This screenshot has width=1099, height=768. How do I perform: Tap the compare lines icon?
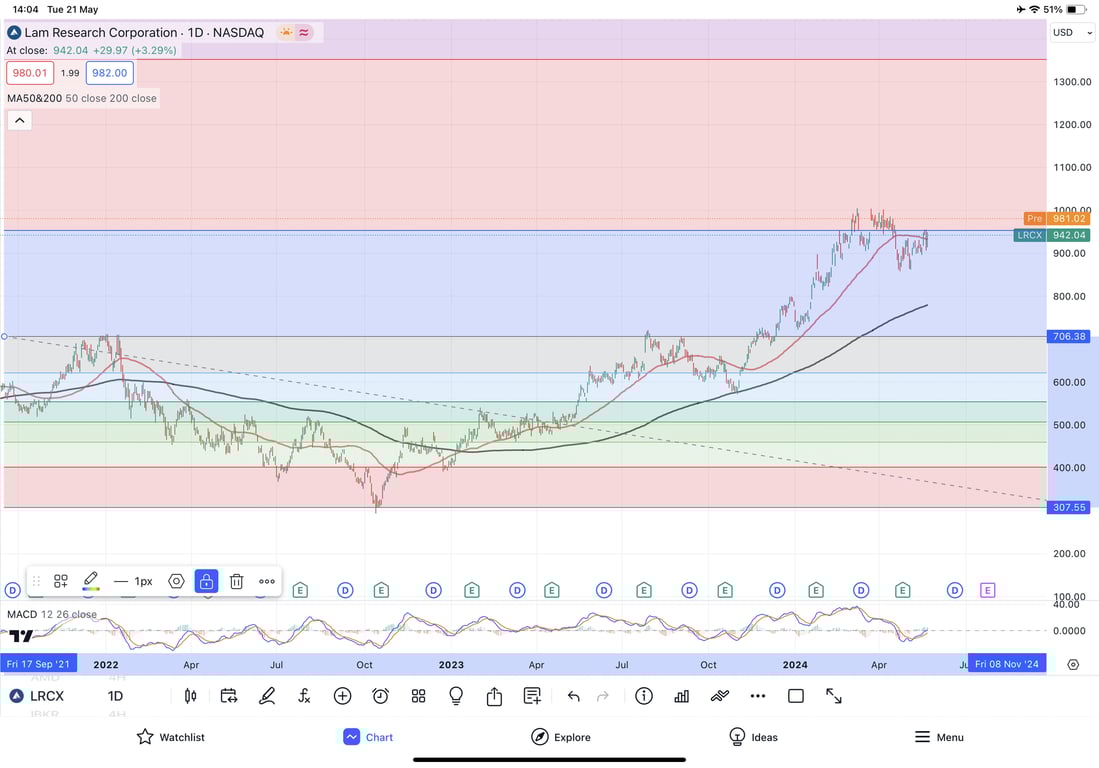pos(720,696)
